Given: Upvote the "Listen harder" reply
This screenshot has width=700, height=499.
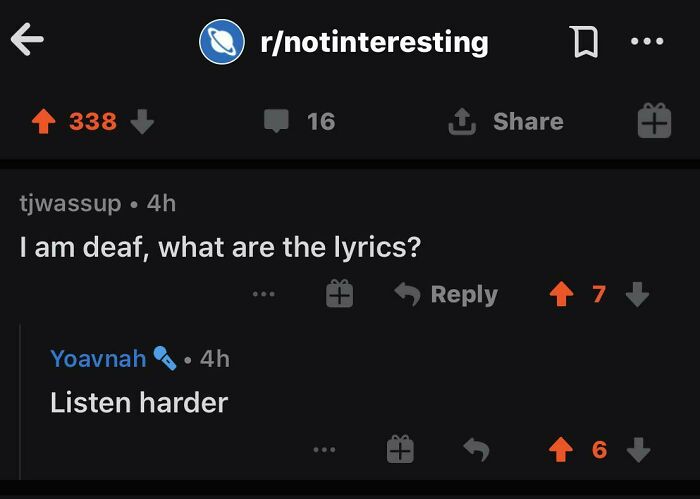Looking at the screenshot, I should (561, 451).
